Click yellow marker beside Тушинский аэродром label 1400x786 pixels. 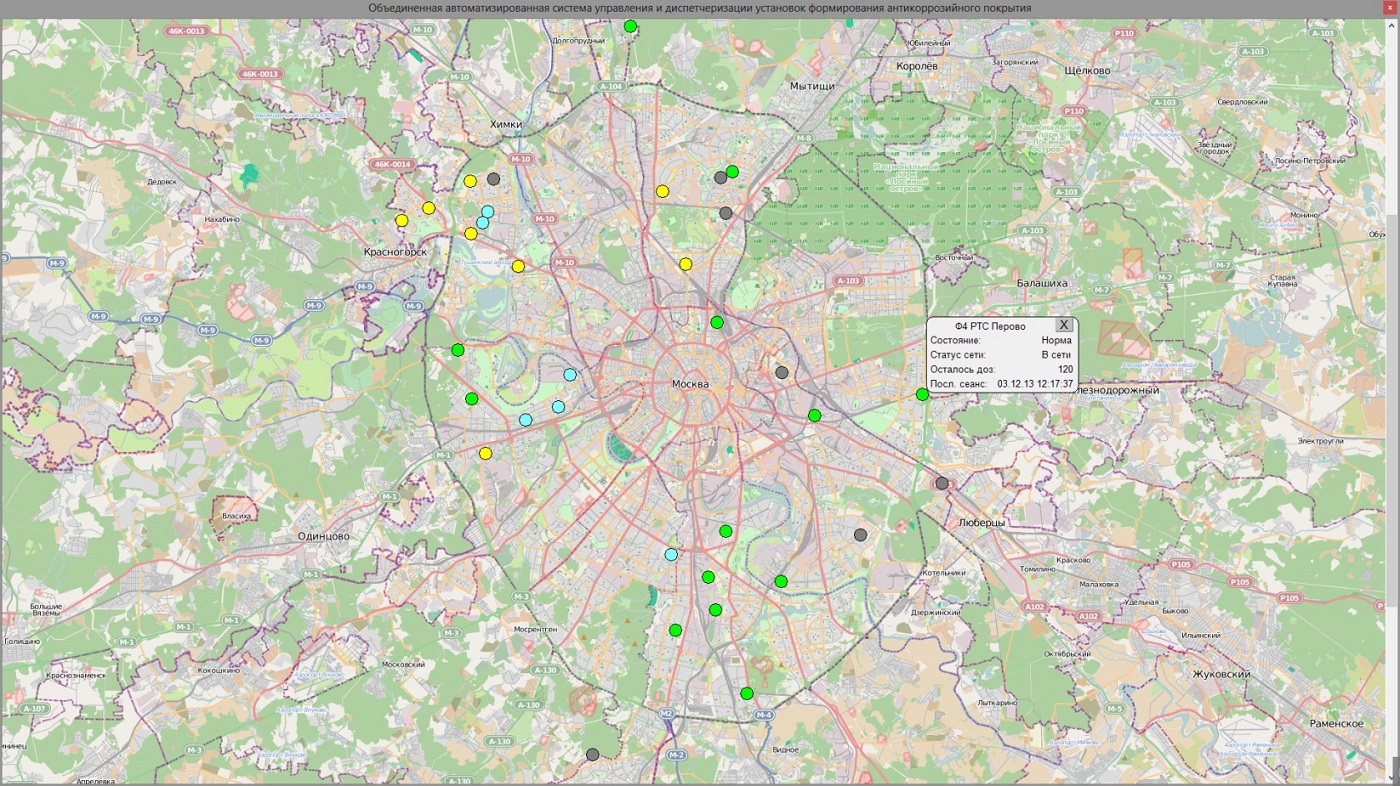(x=518, y=266)
